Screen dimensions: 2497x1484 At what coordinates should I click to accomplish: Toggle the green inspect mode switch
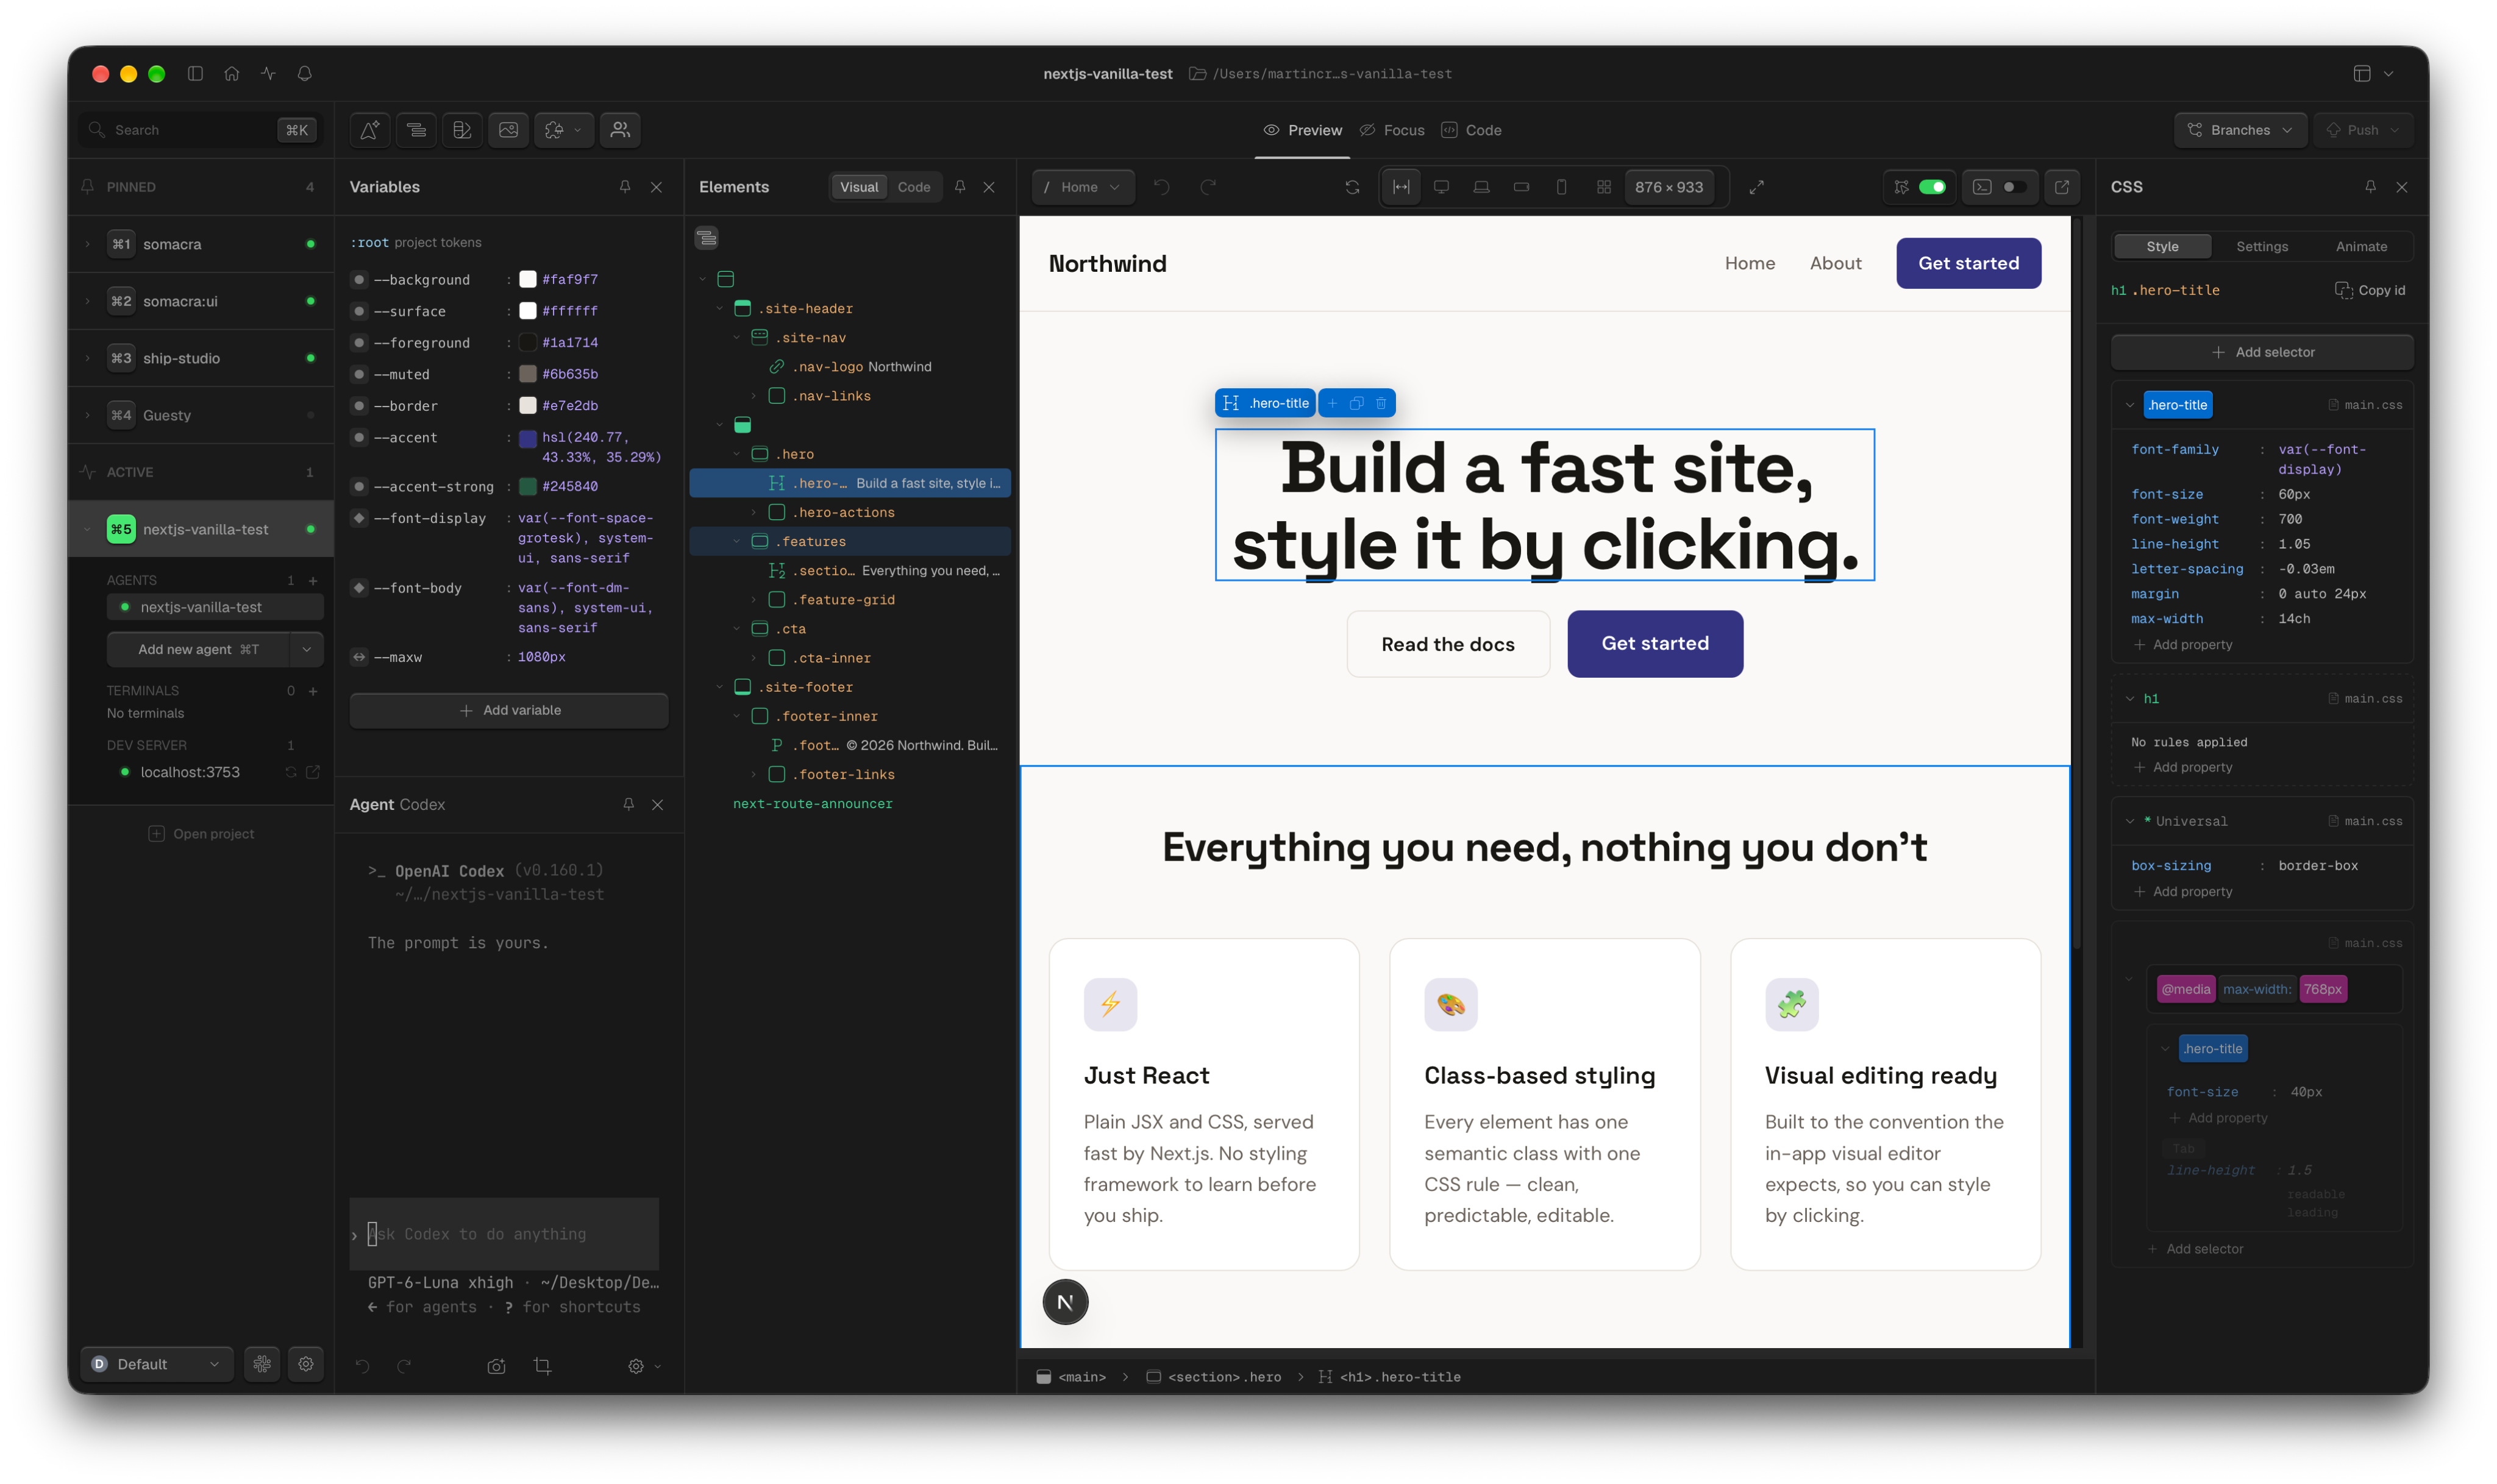pyautogui.click(x=1932, y=187)
